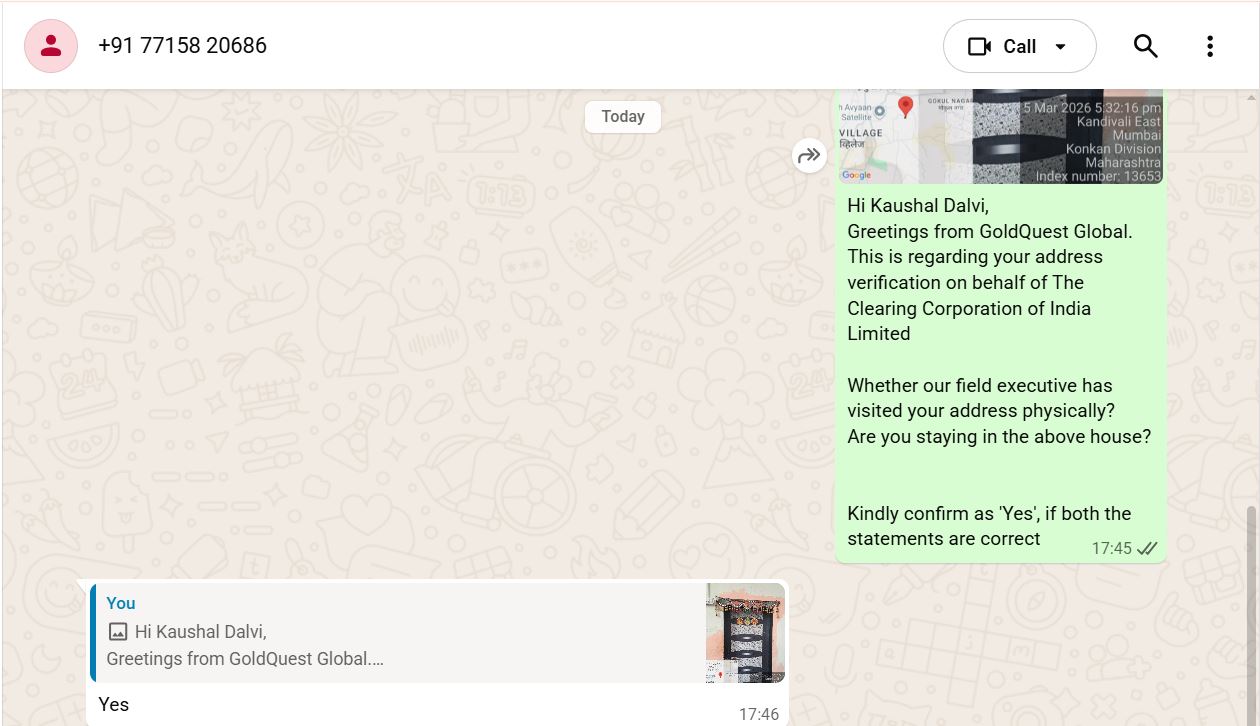Click the double check read receipt
This screenshot has width=1260, height=726.
(1147, 548)
